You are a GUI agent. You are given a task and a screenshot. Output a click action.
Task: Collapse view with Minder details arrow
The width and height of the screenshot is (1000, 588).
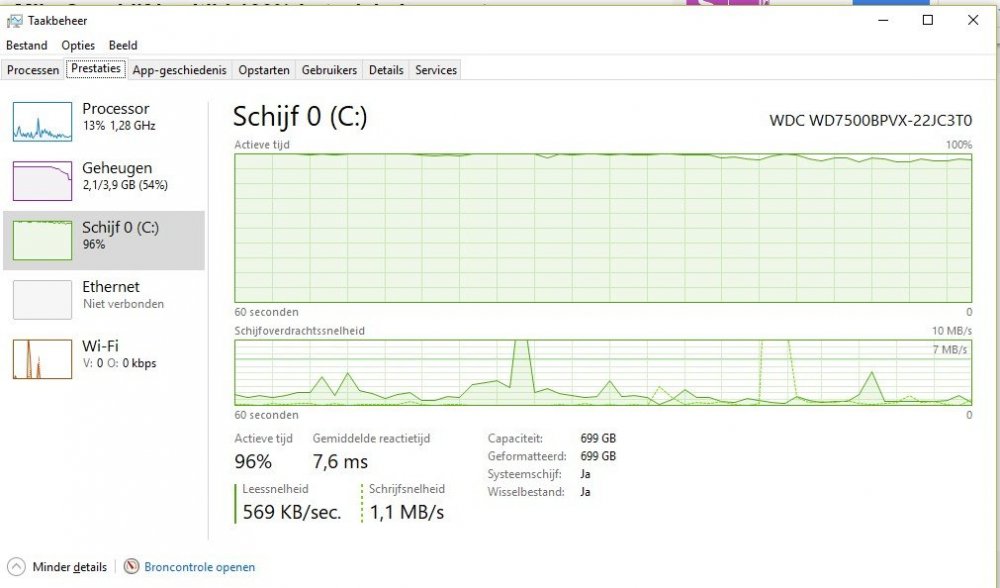pyautogui.click(x=16, y=567)
